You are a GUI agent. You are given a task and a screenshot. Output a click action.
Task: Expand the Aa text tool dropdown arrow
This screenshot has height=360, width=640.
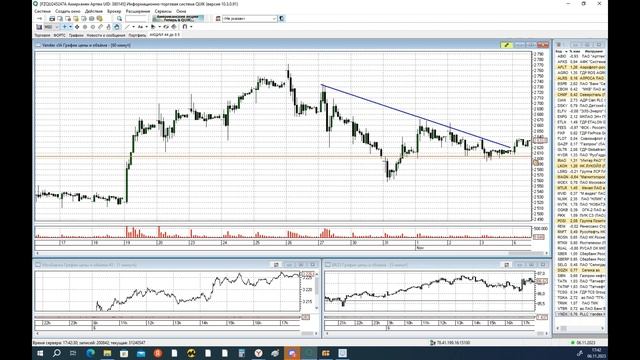147,27
